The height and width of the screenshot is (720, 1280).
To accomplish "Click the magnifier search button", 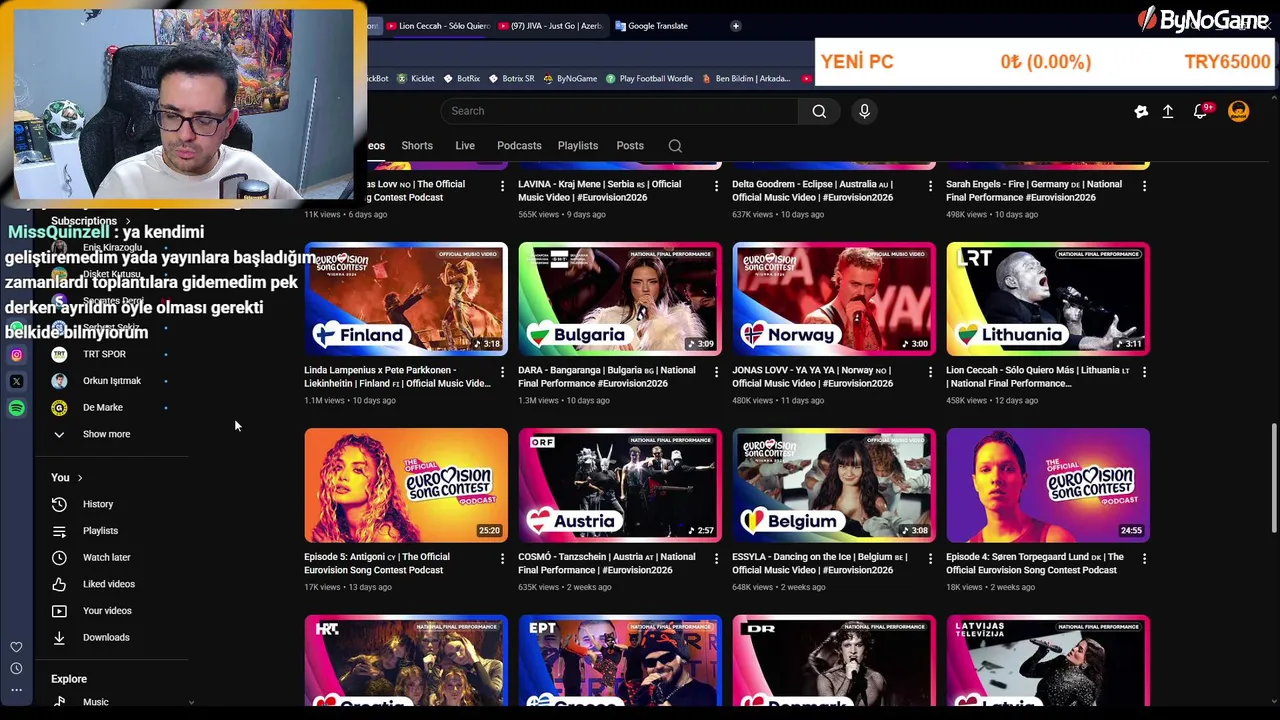I will click(819, 111).
